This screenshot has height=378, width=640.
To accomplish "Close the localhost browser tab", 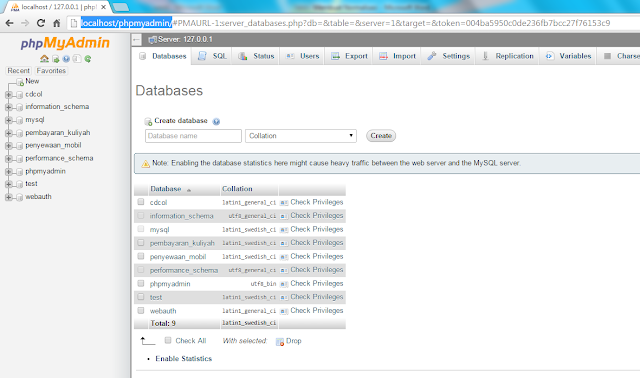I will (104, 7).
